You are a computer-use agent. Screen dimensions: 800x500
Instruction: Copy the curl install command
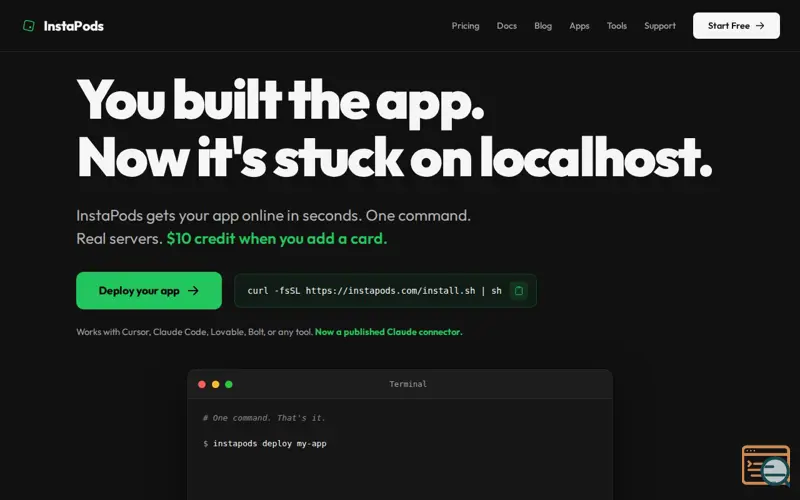518,291
